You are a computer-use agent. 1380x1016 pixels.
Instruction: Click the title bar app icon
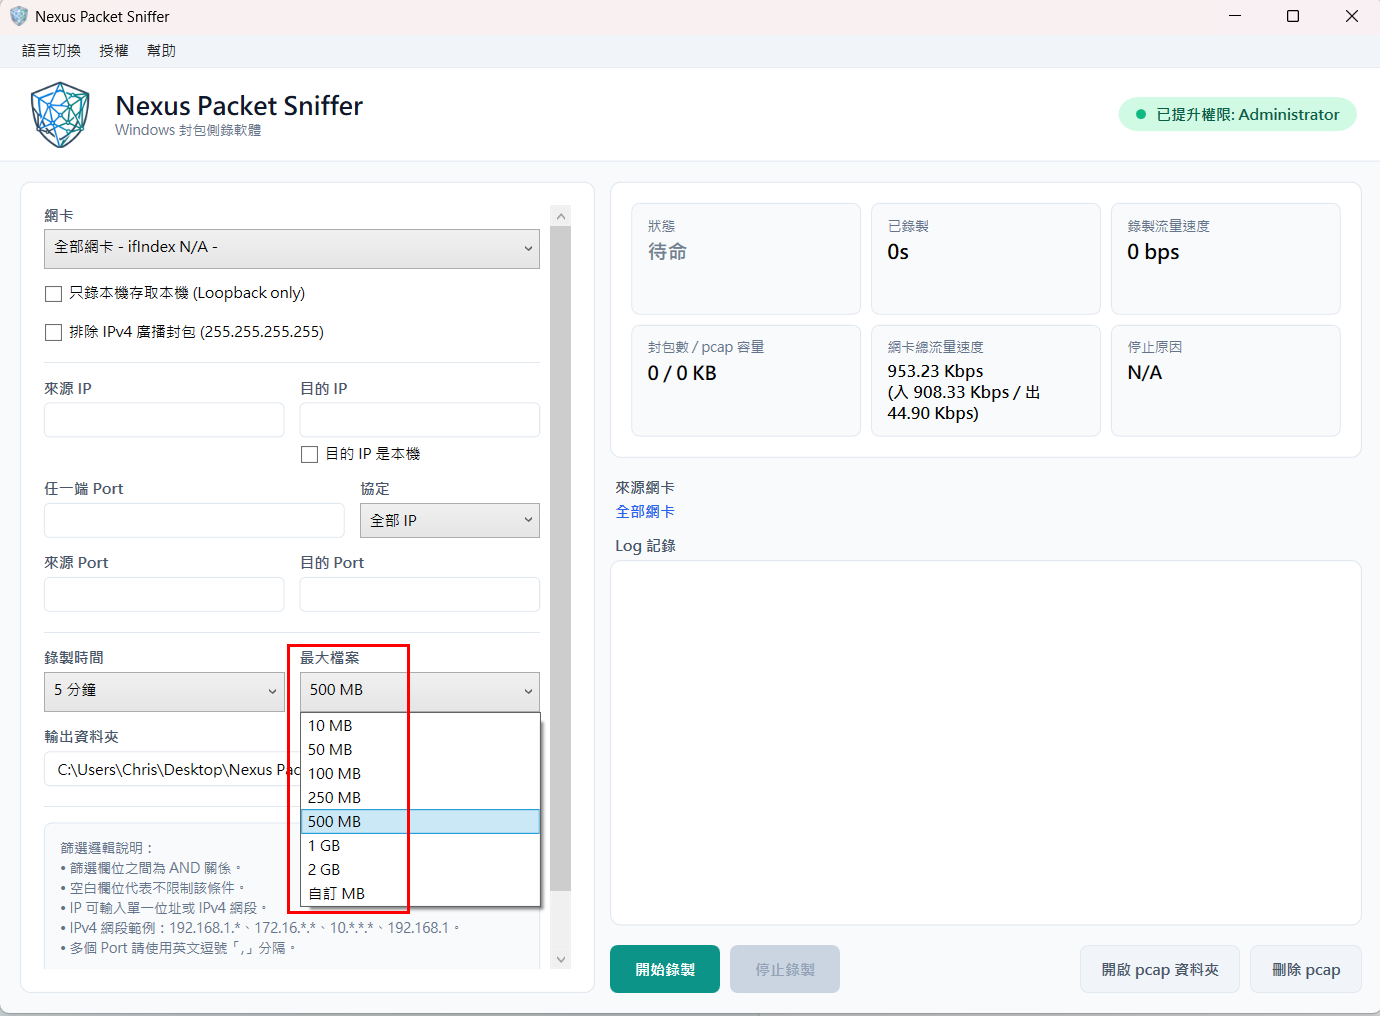18,16
